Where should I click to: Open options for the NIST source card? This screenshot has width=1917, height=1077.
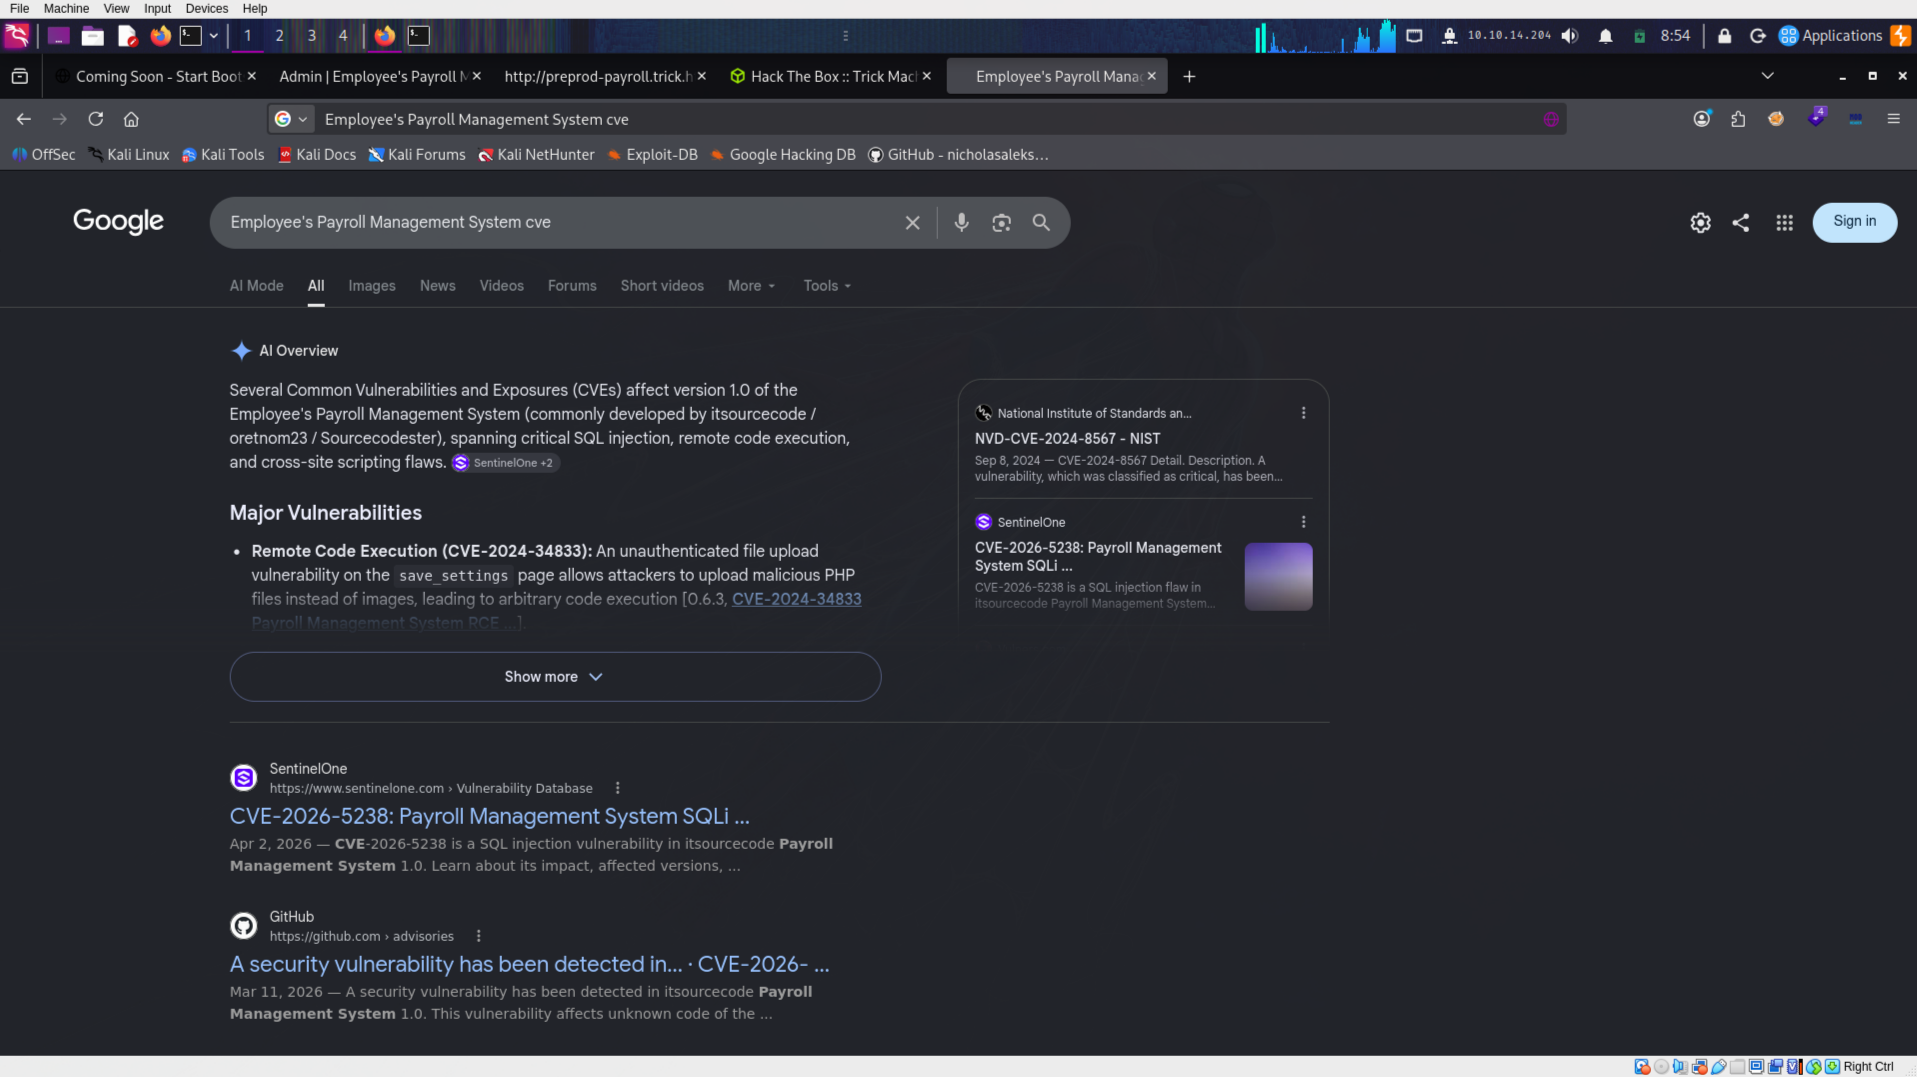pyautogui.click(x=1303, y=413)
